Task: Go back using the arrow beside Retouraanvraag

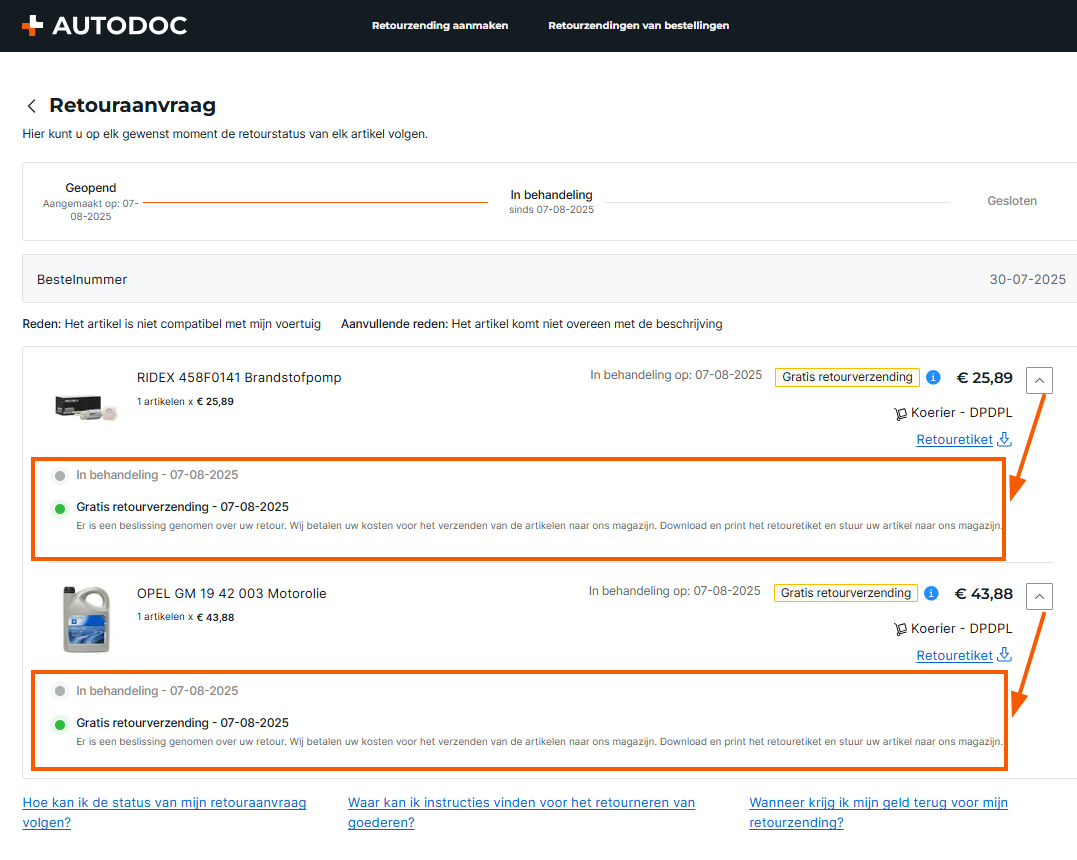Action: pos(32,106)
